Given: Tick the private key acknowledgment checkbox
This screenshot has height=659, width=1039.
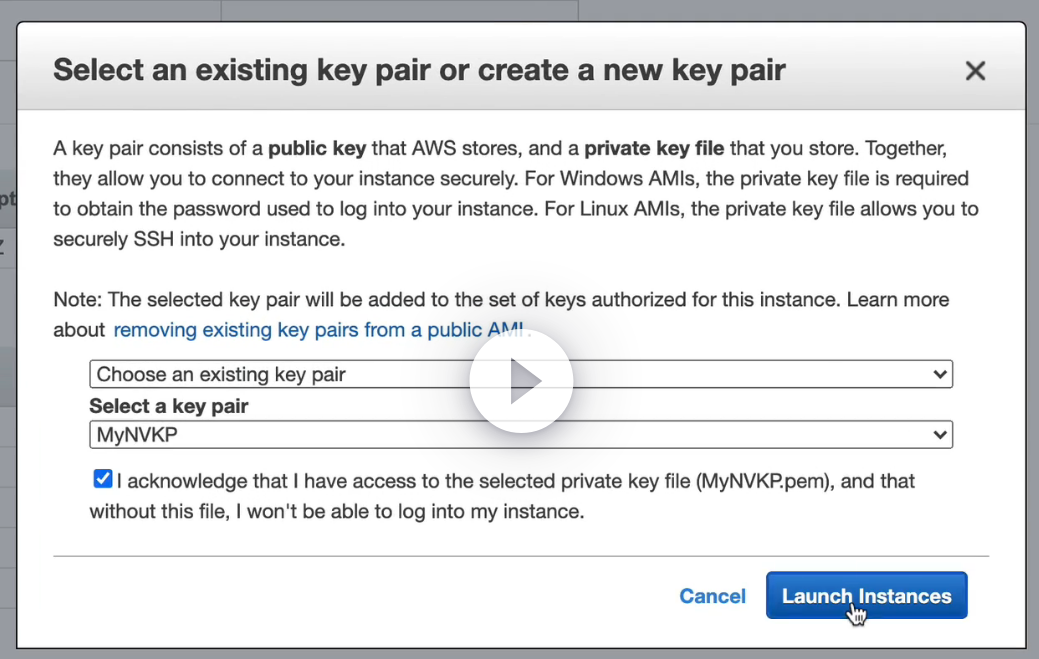Looking at the screenshot, I should [x=102, y=480].
